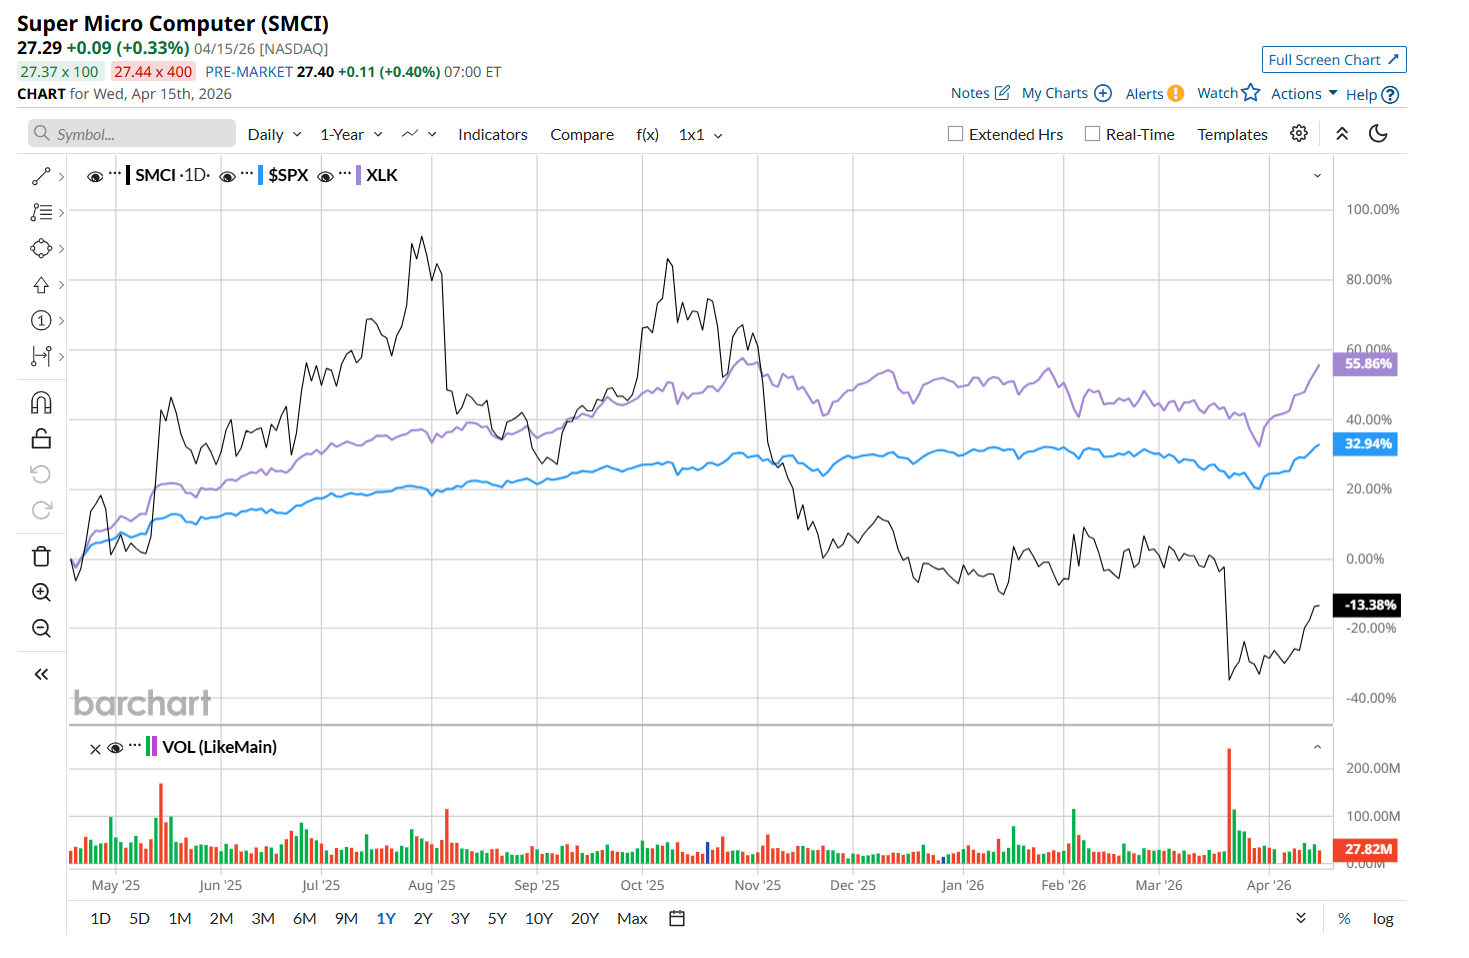Click the XLK 55.86% price label

click(1367, 364)
